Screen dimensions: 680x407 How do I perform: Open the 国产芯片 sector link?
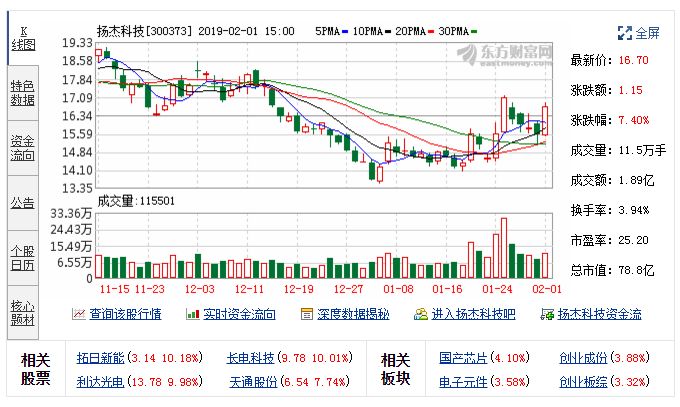pyautogui.click(x=463, y=358)
